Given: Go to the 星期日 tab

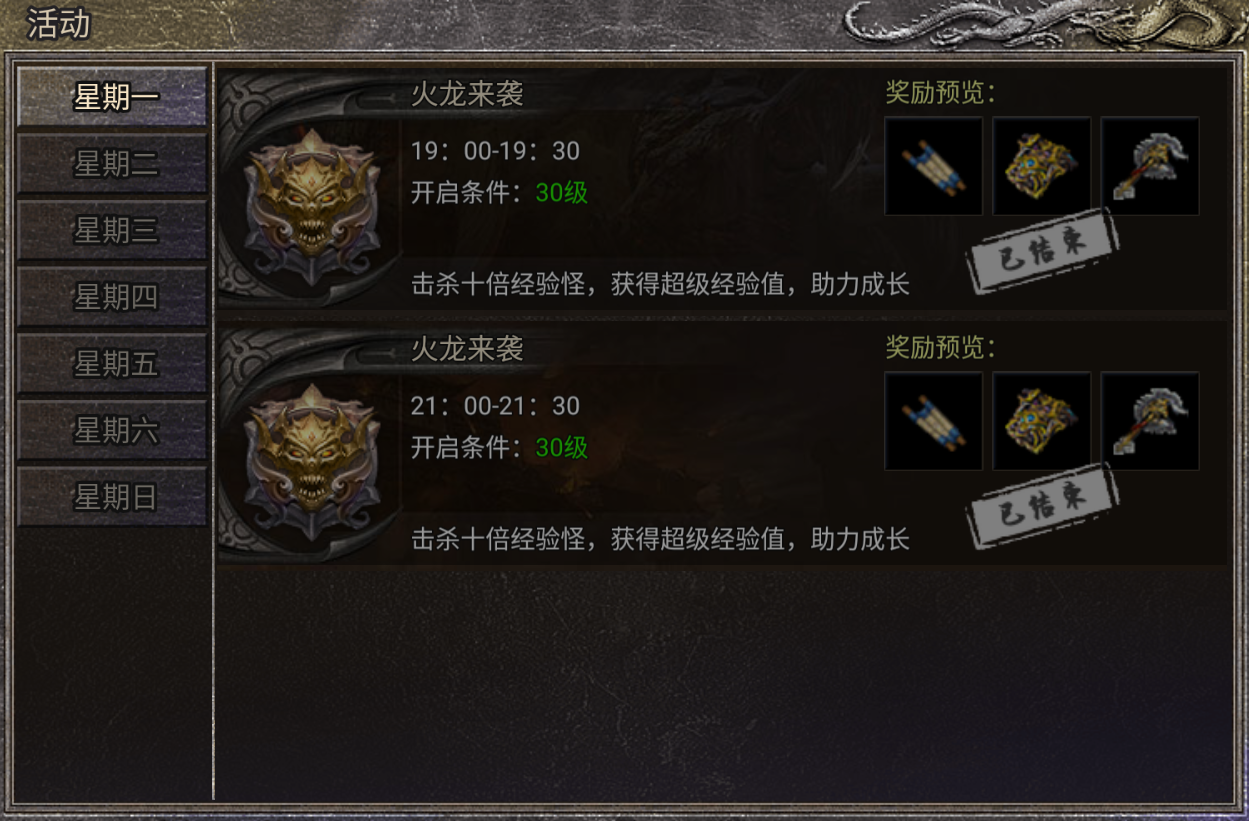Looking at the screenshot, I should click(x=113, y=496).
